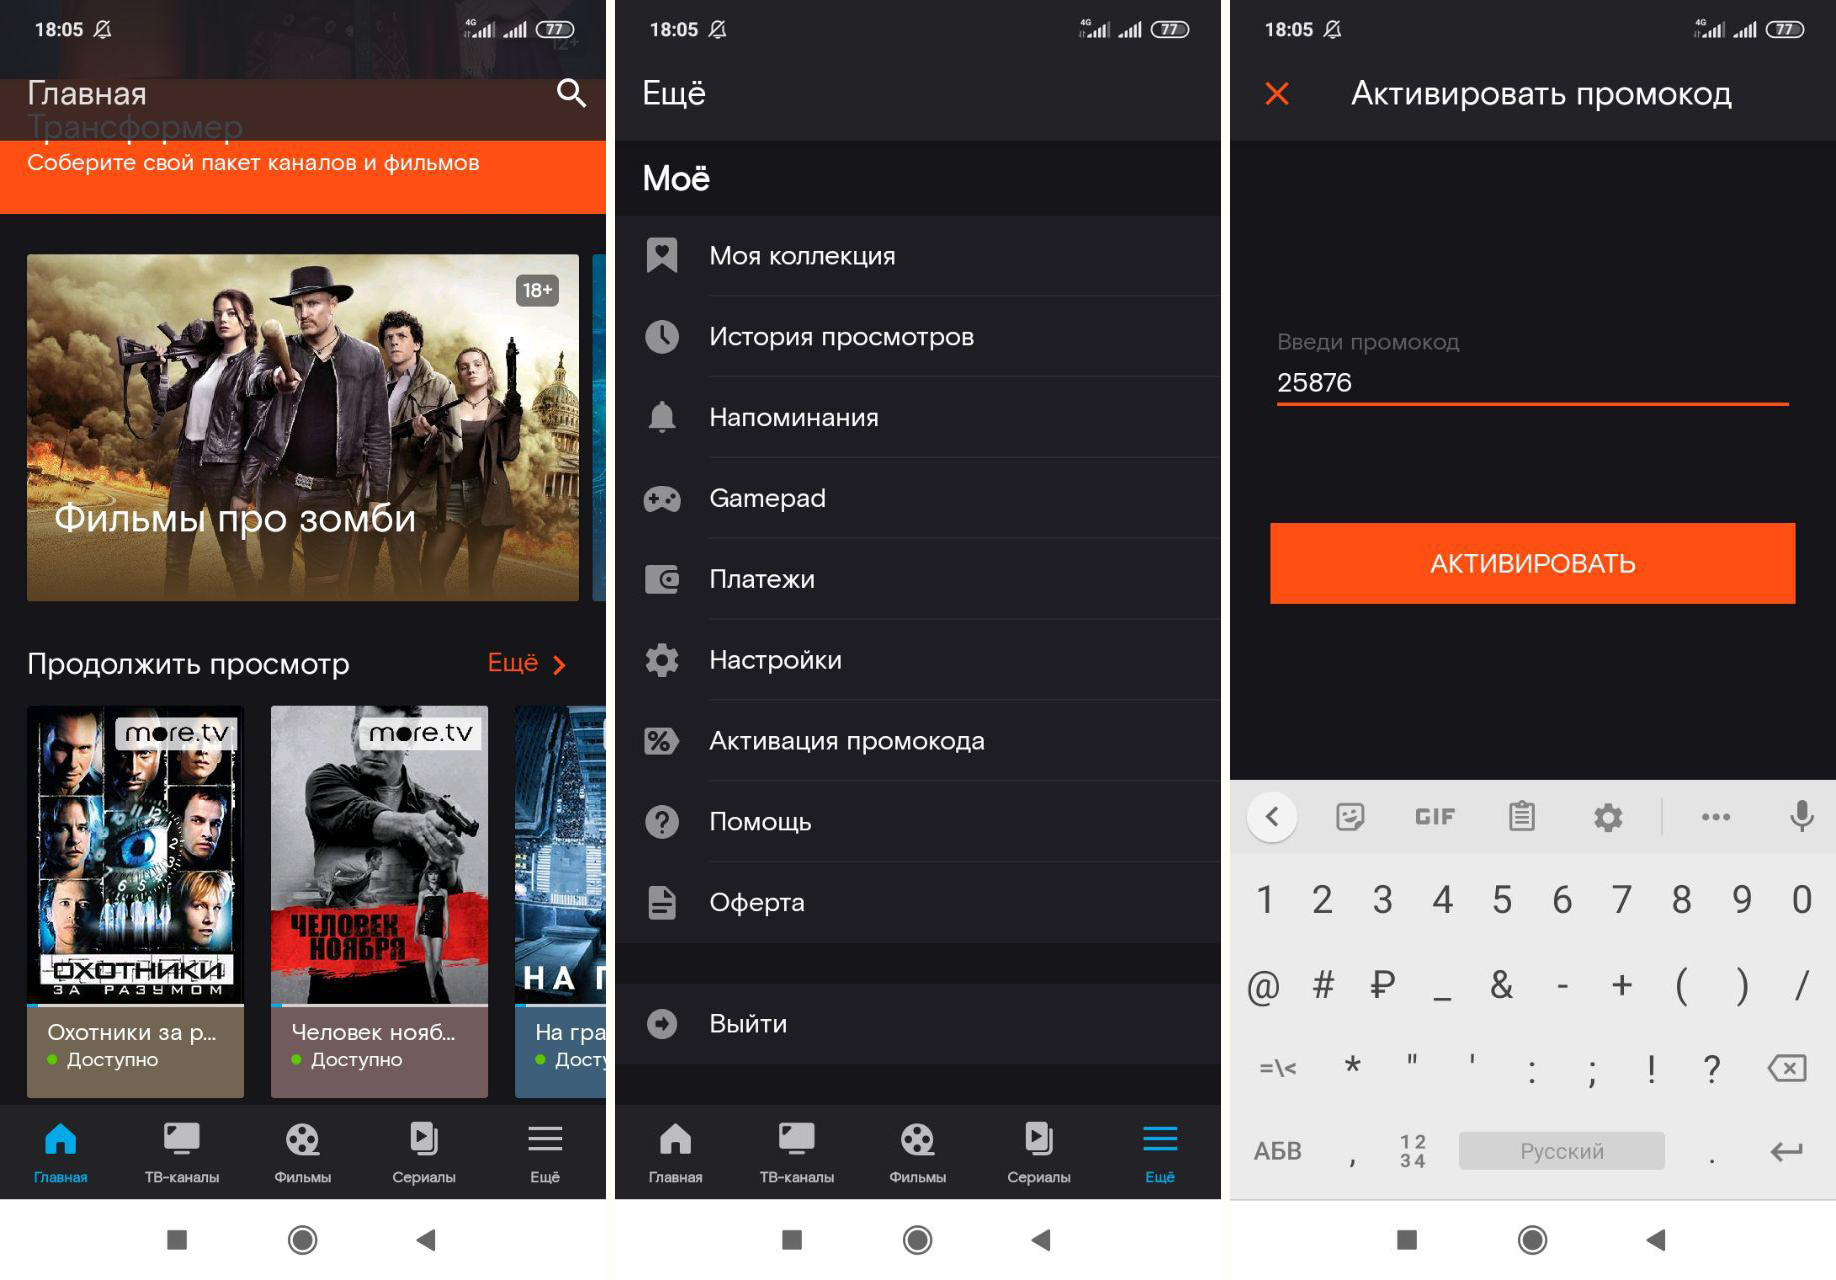Open search on the Главная screen

[571, 93]
